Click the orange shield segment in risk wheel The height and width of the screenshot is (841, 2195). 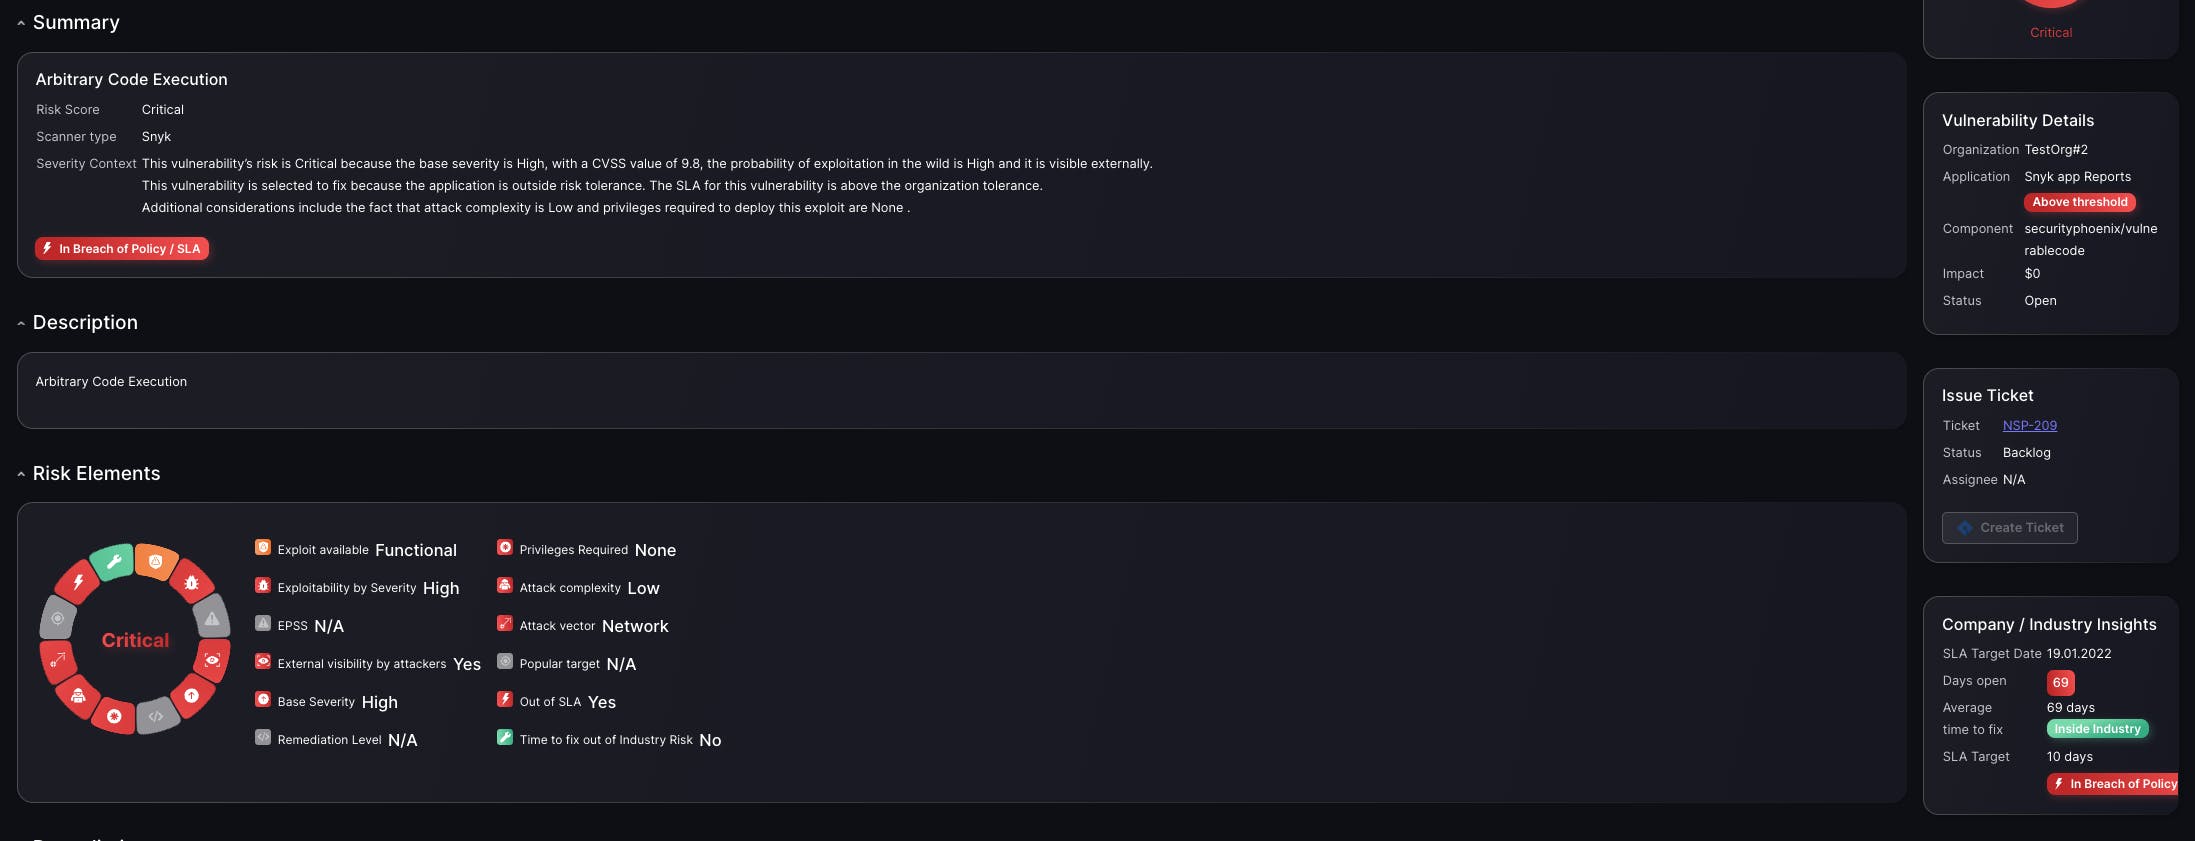coord(156,562)
